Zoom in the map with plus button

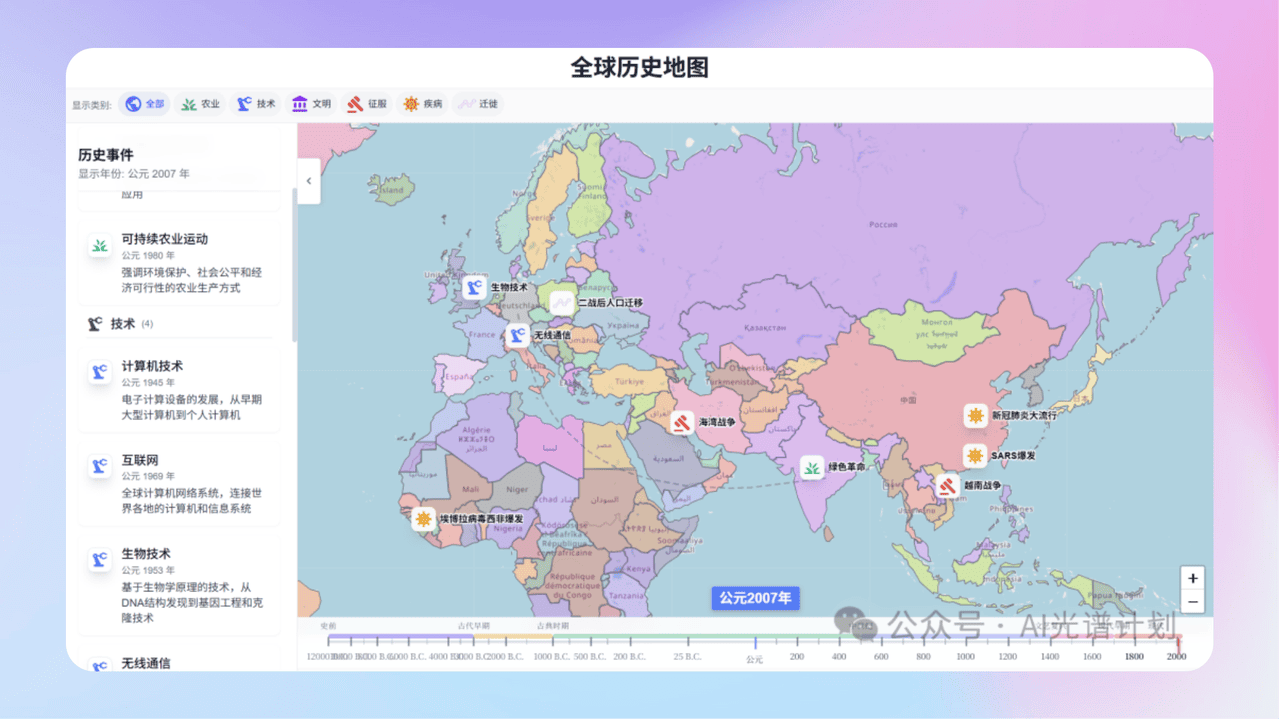(x=1192, y=578)
